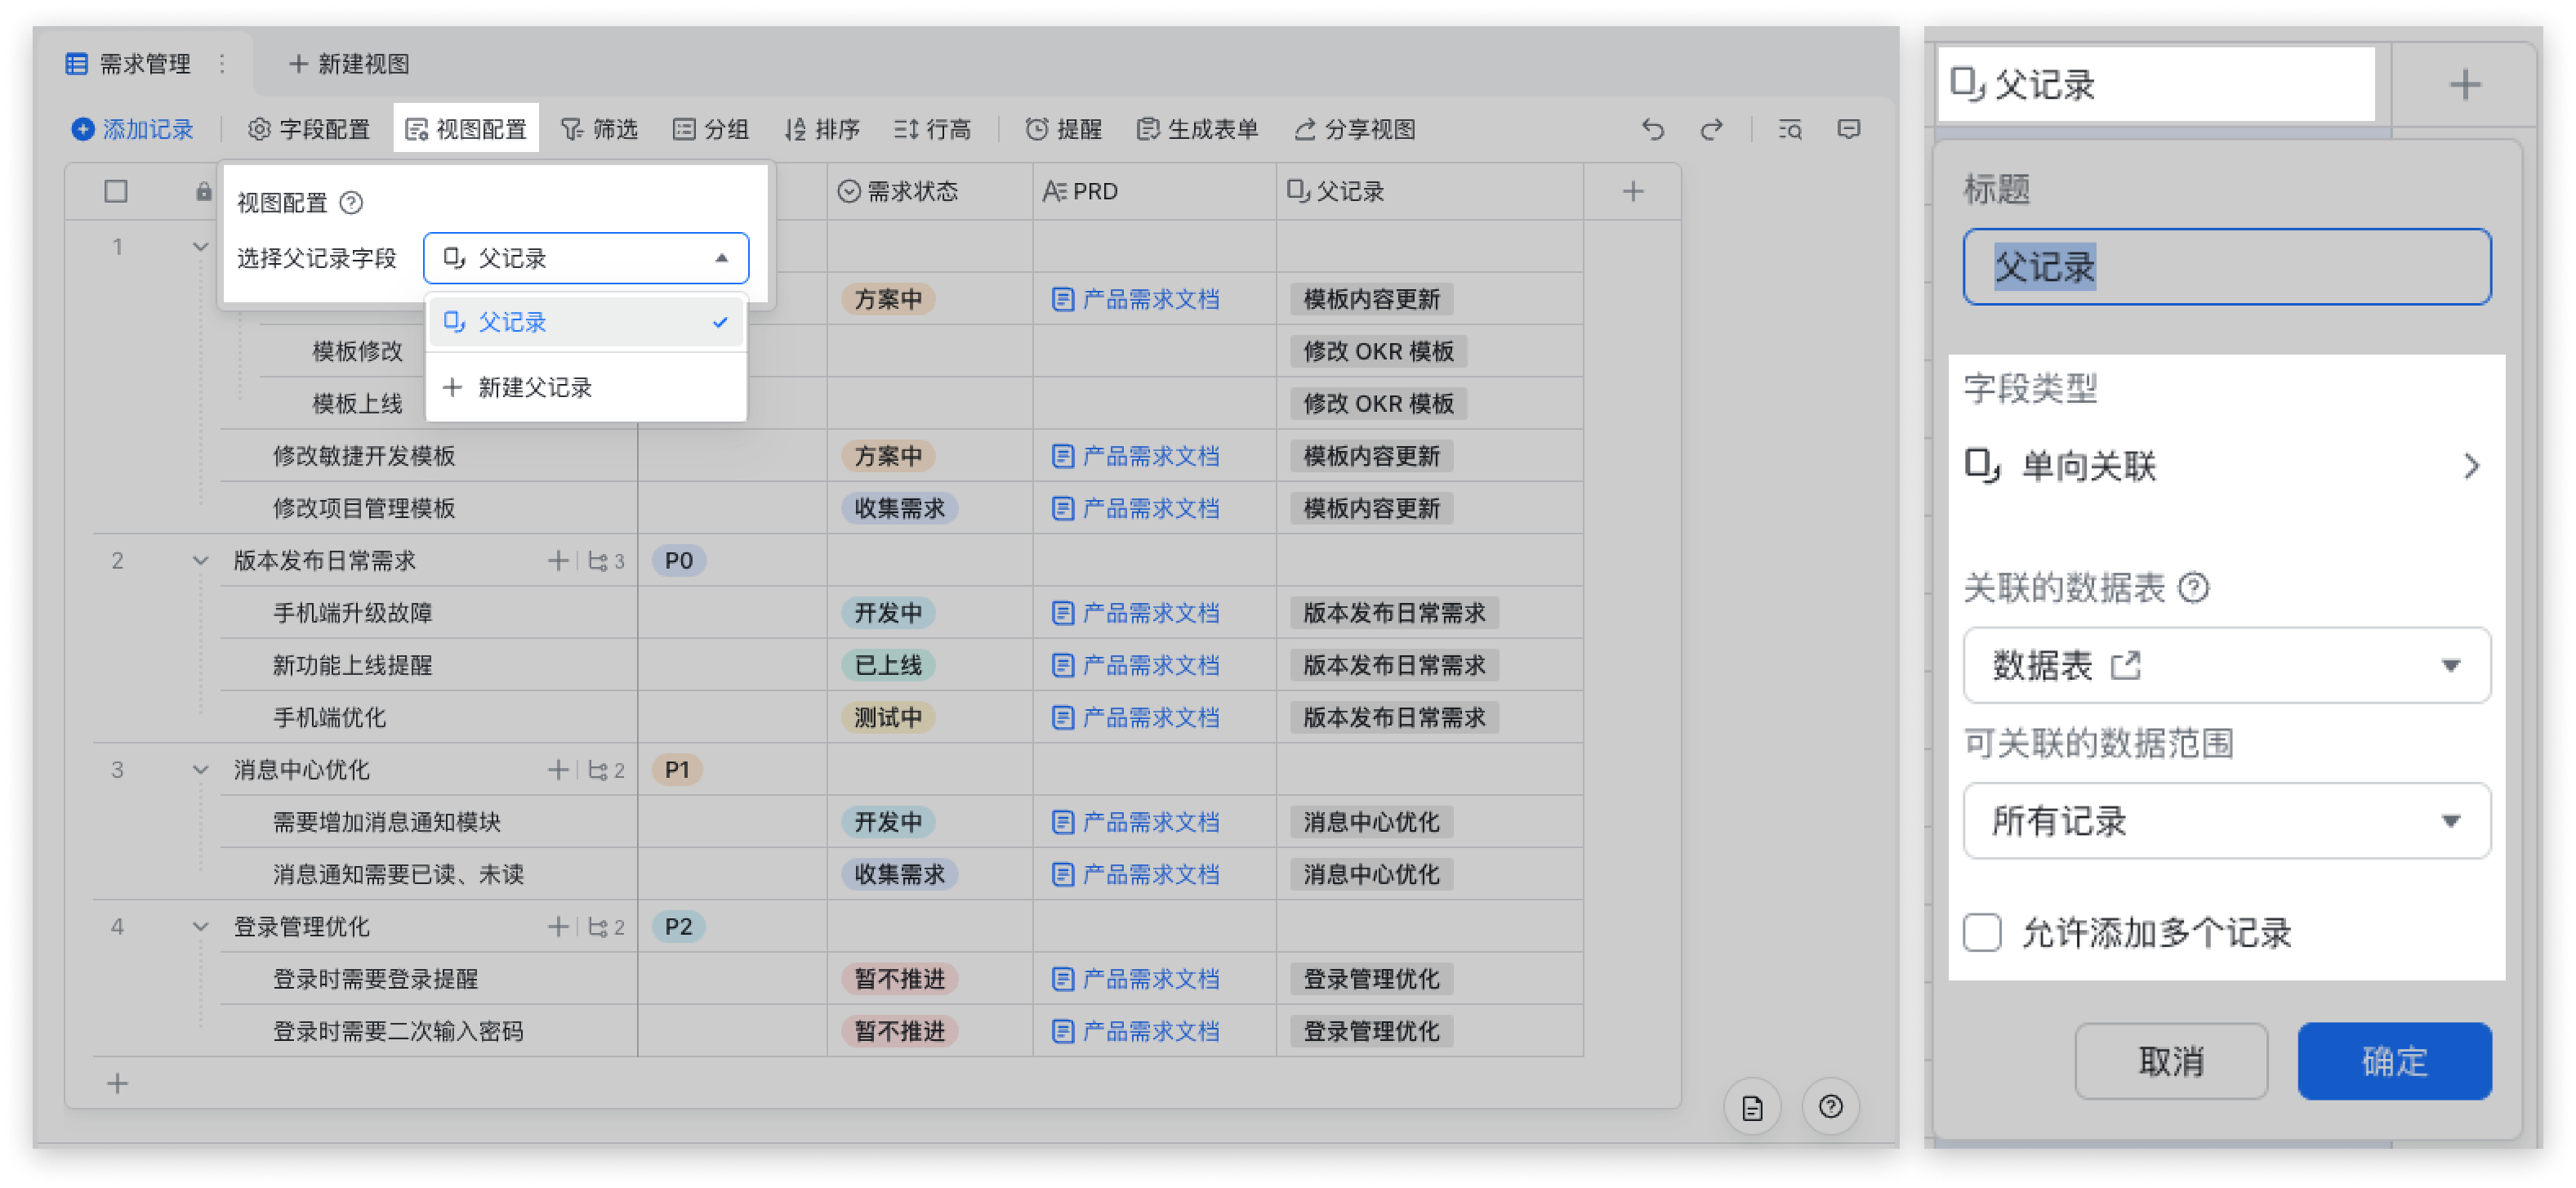Click 父记录 field header in right panel

tap(2156, 84)
